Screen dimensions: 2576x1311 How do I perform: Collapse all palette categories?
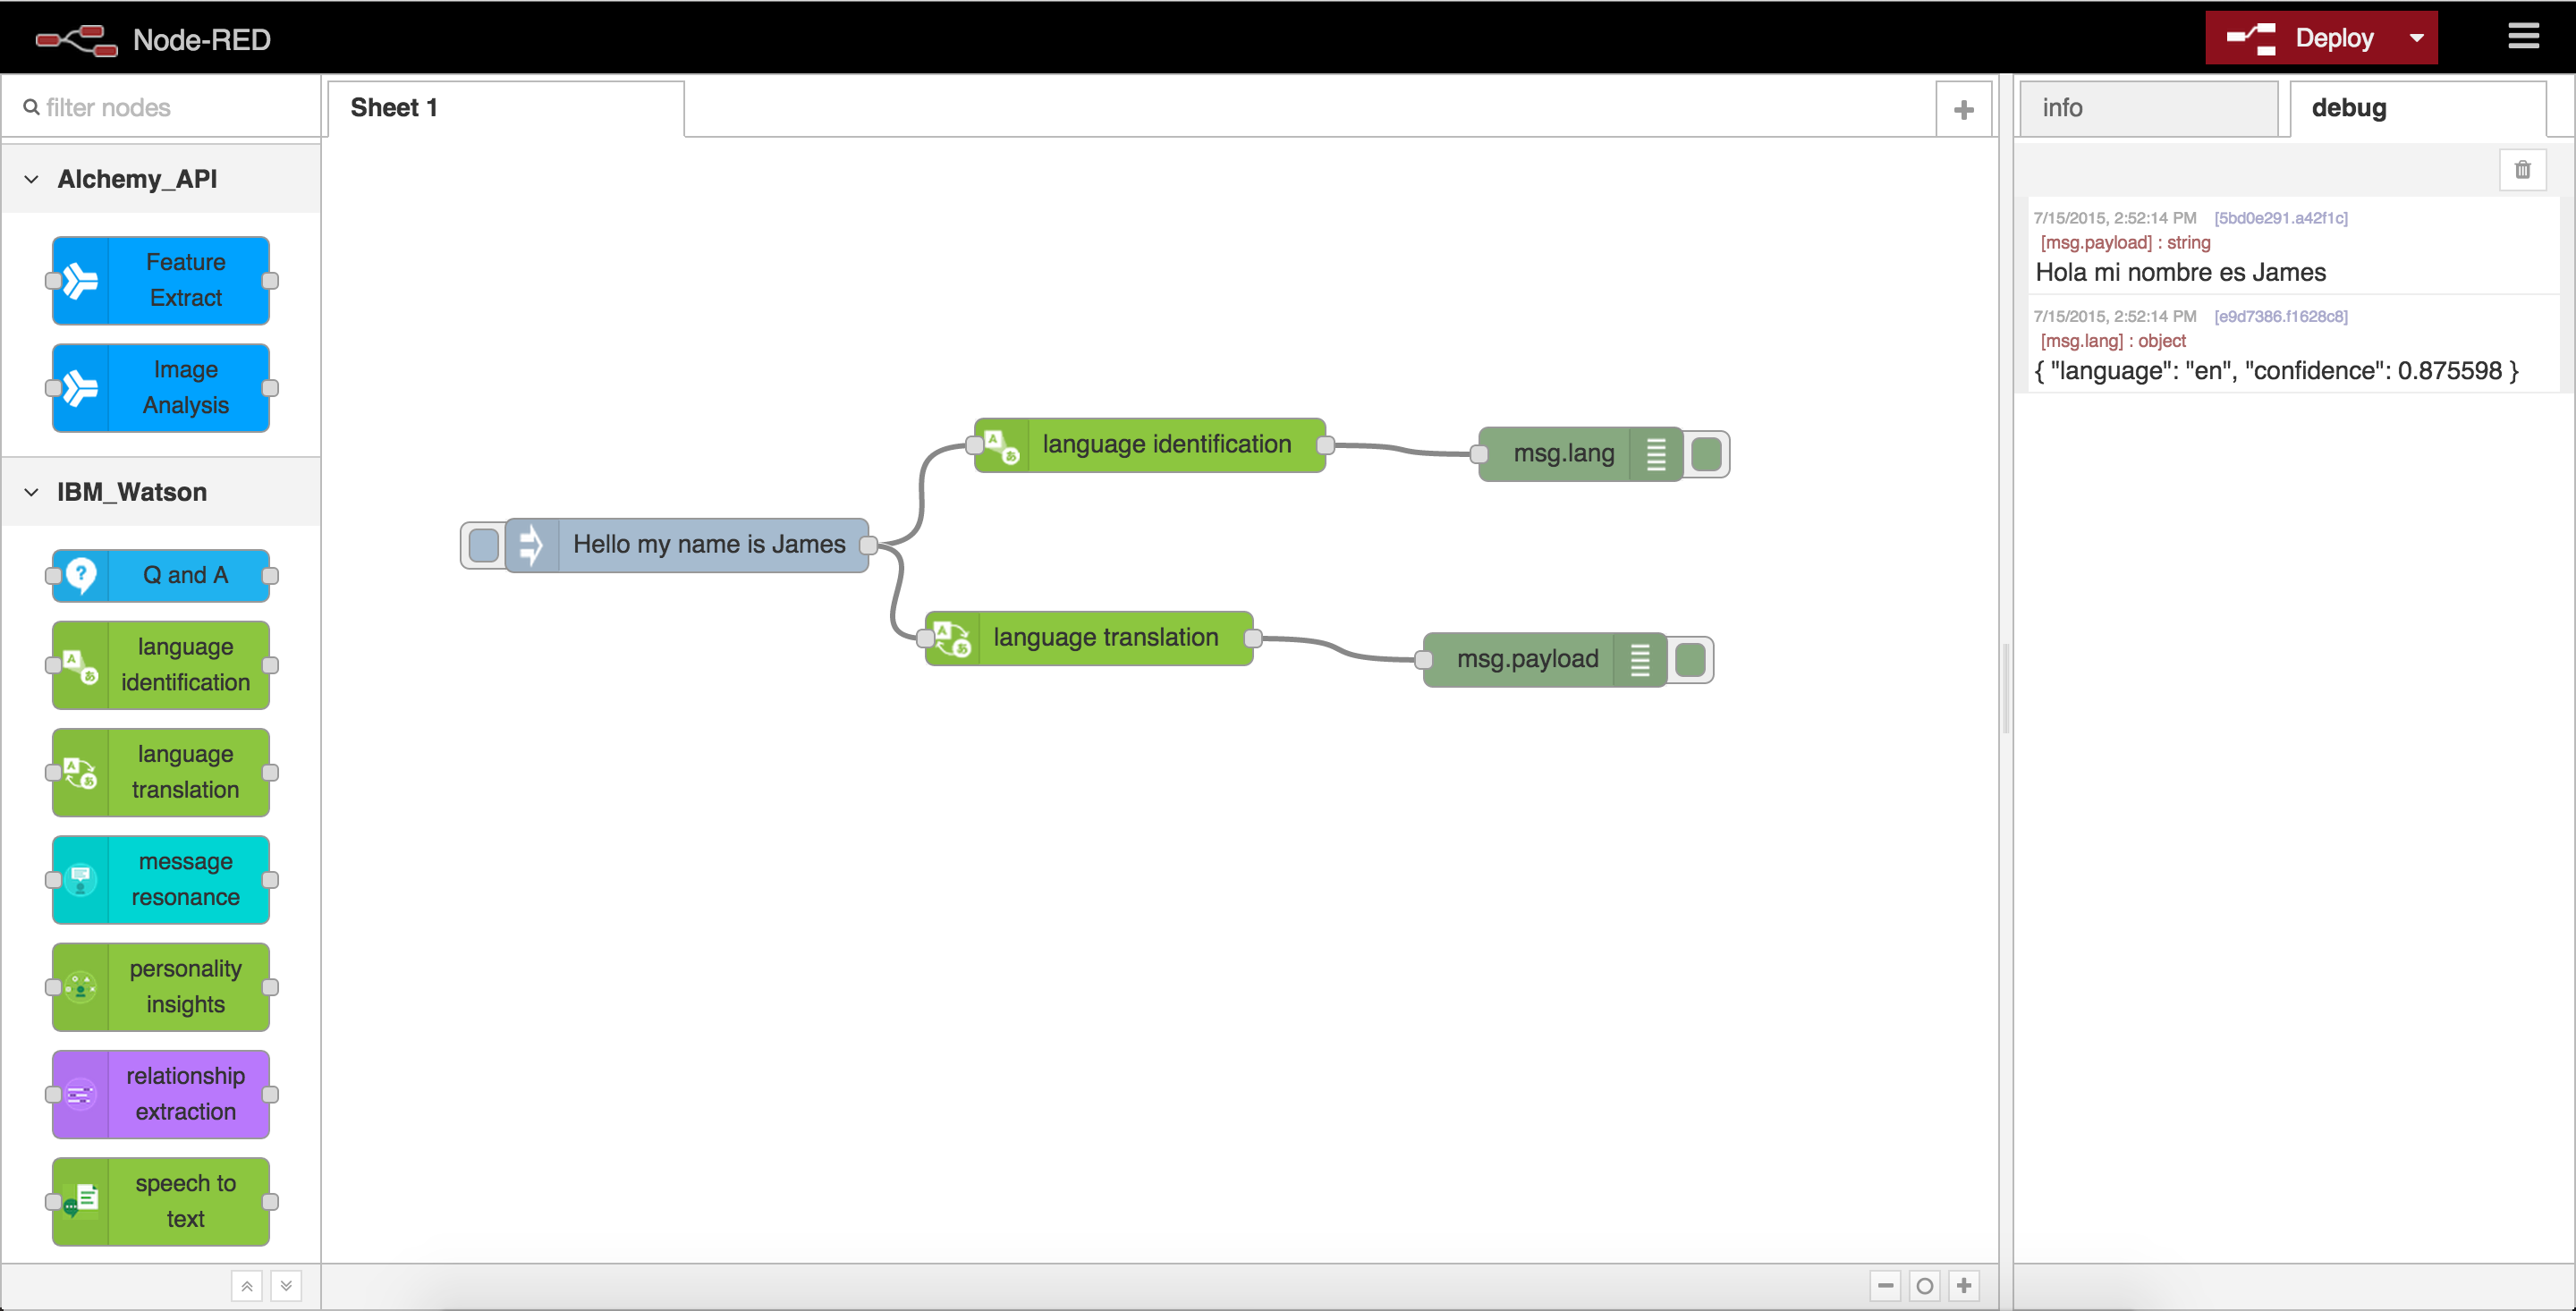(247, 1286)
